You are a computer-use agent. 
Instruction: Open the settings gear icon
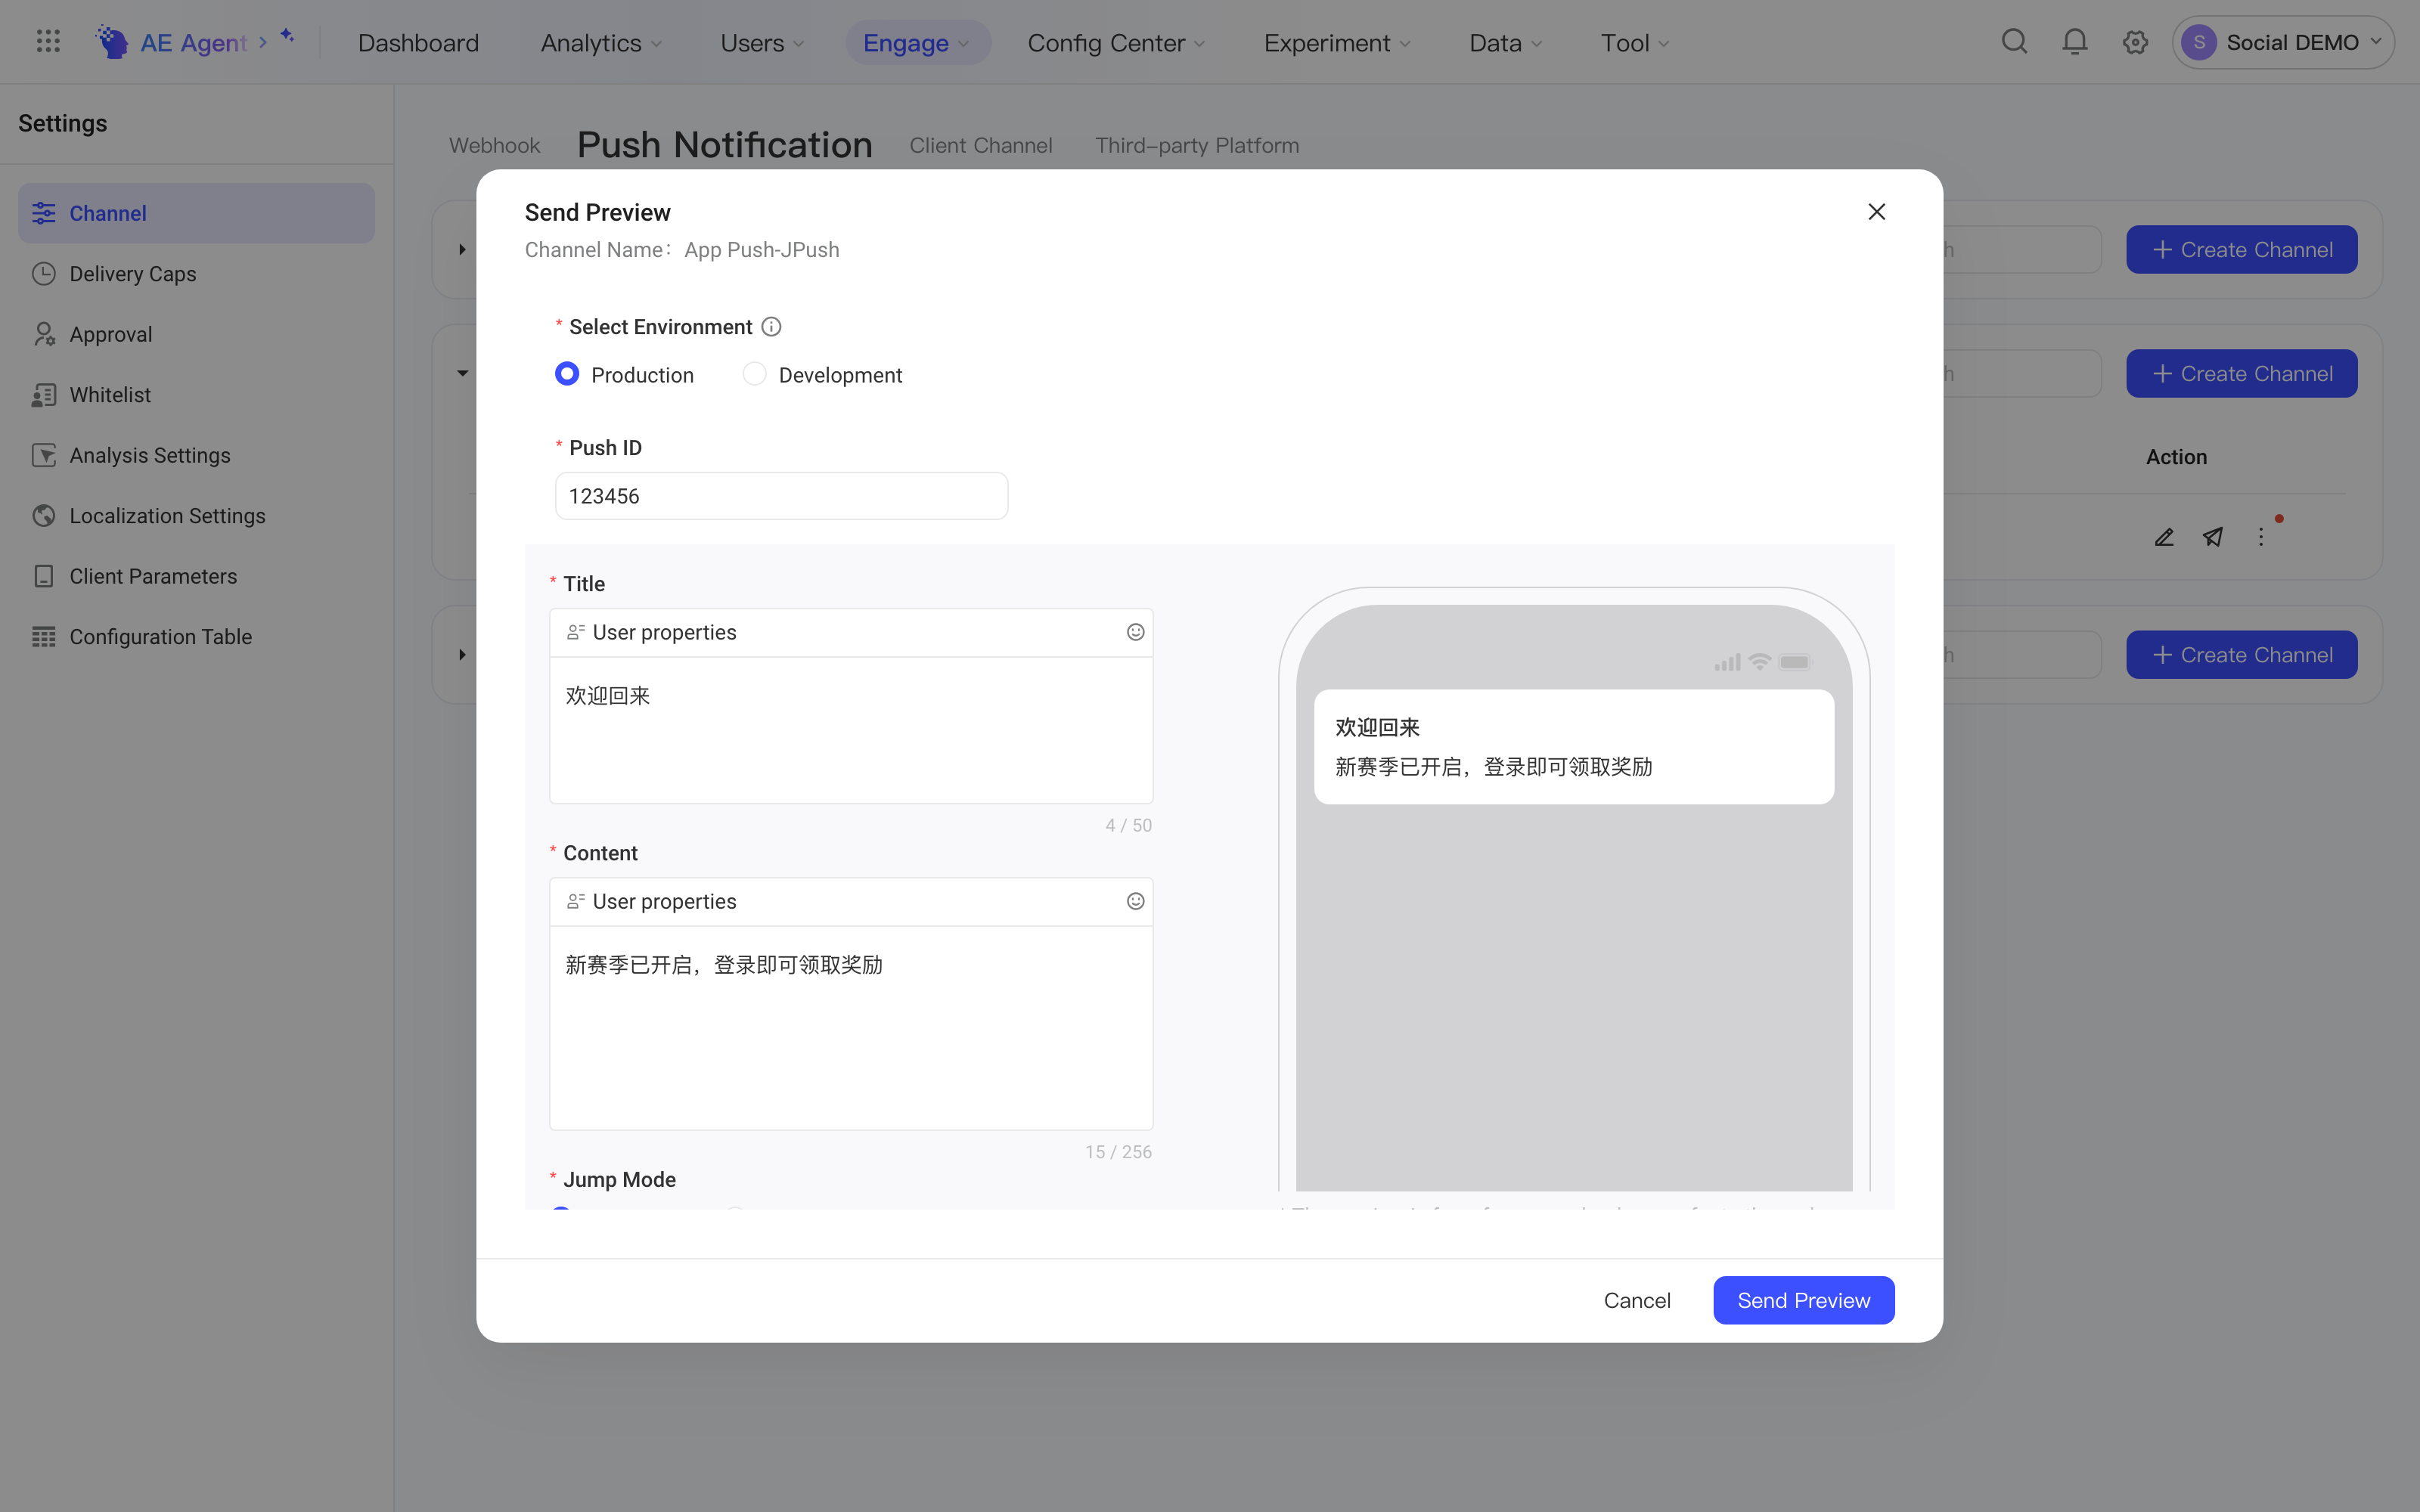[x=2135, y=42]
